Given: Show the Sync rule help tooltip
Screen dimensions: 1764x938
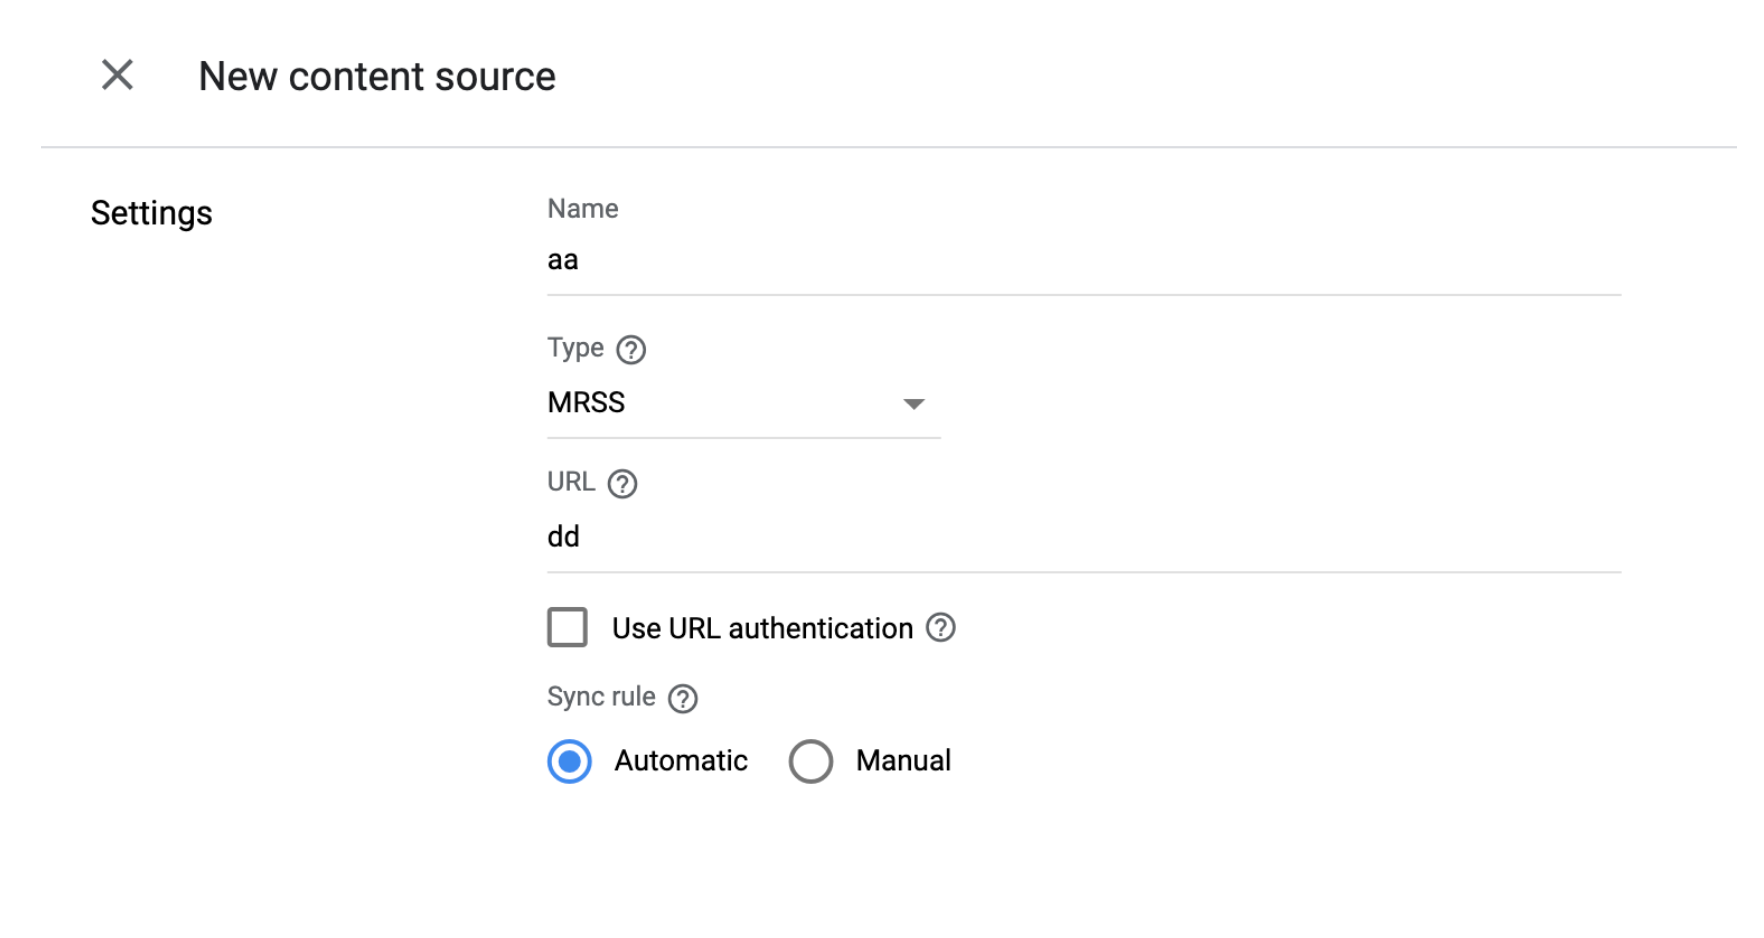Looking at the screenshot, I should (683, 698).
